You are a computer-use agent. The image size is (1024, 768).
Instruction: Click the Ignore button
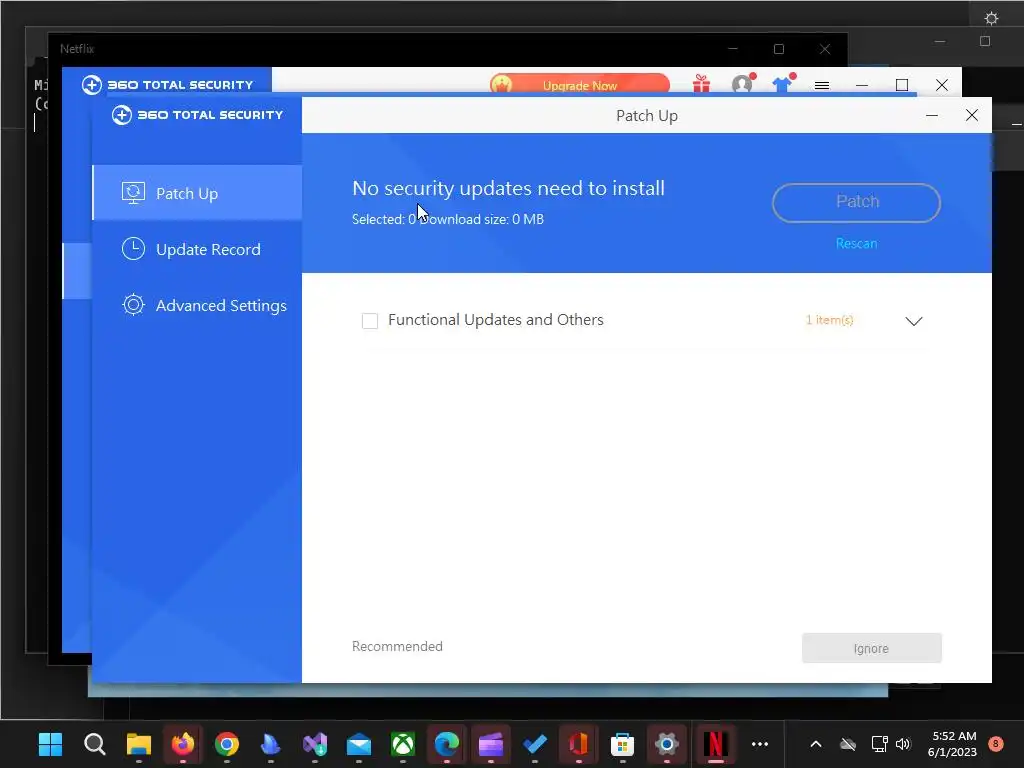(871, 648)
